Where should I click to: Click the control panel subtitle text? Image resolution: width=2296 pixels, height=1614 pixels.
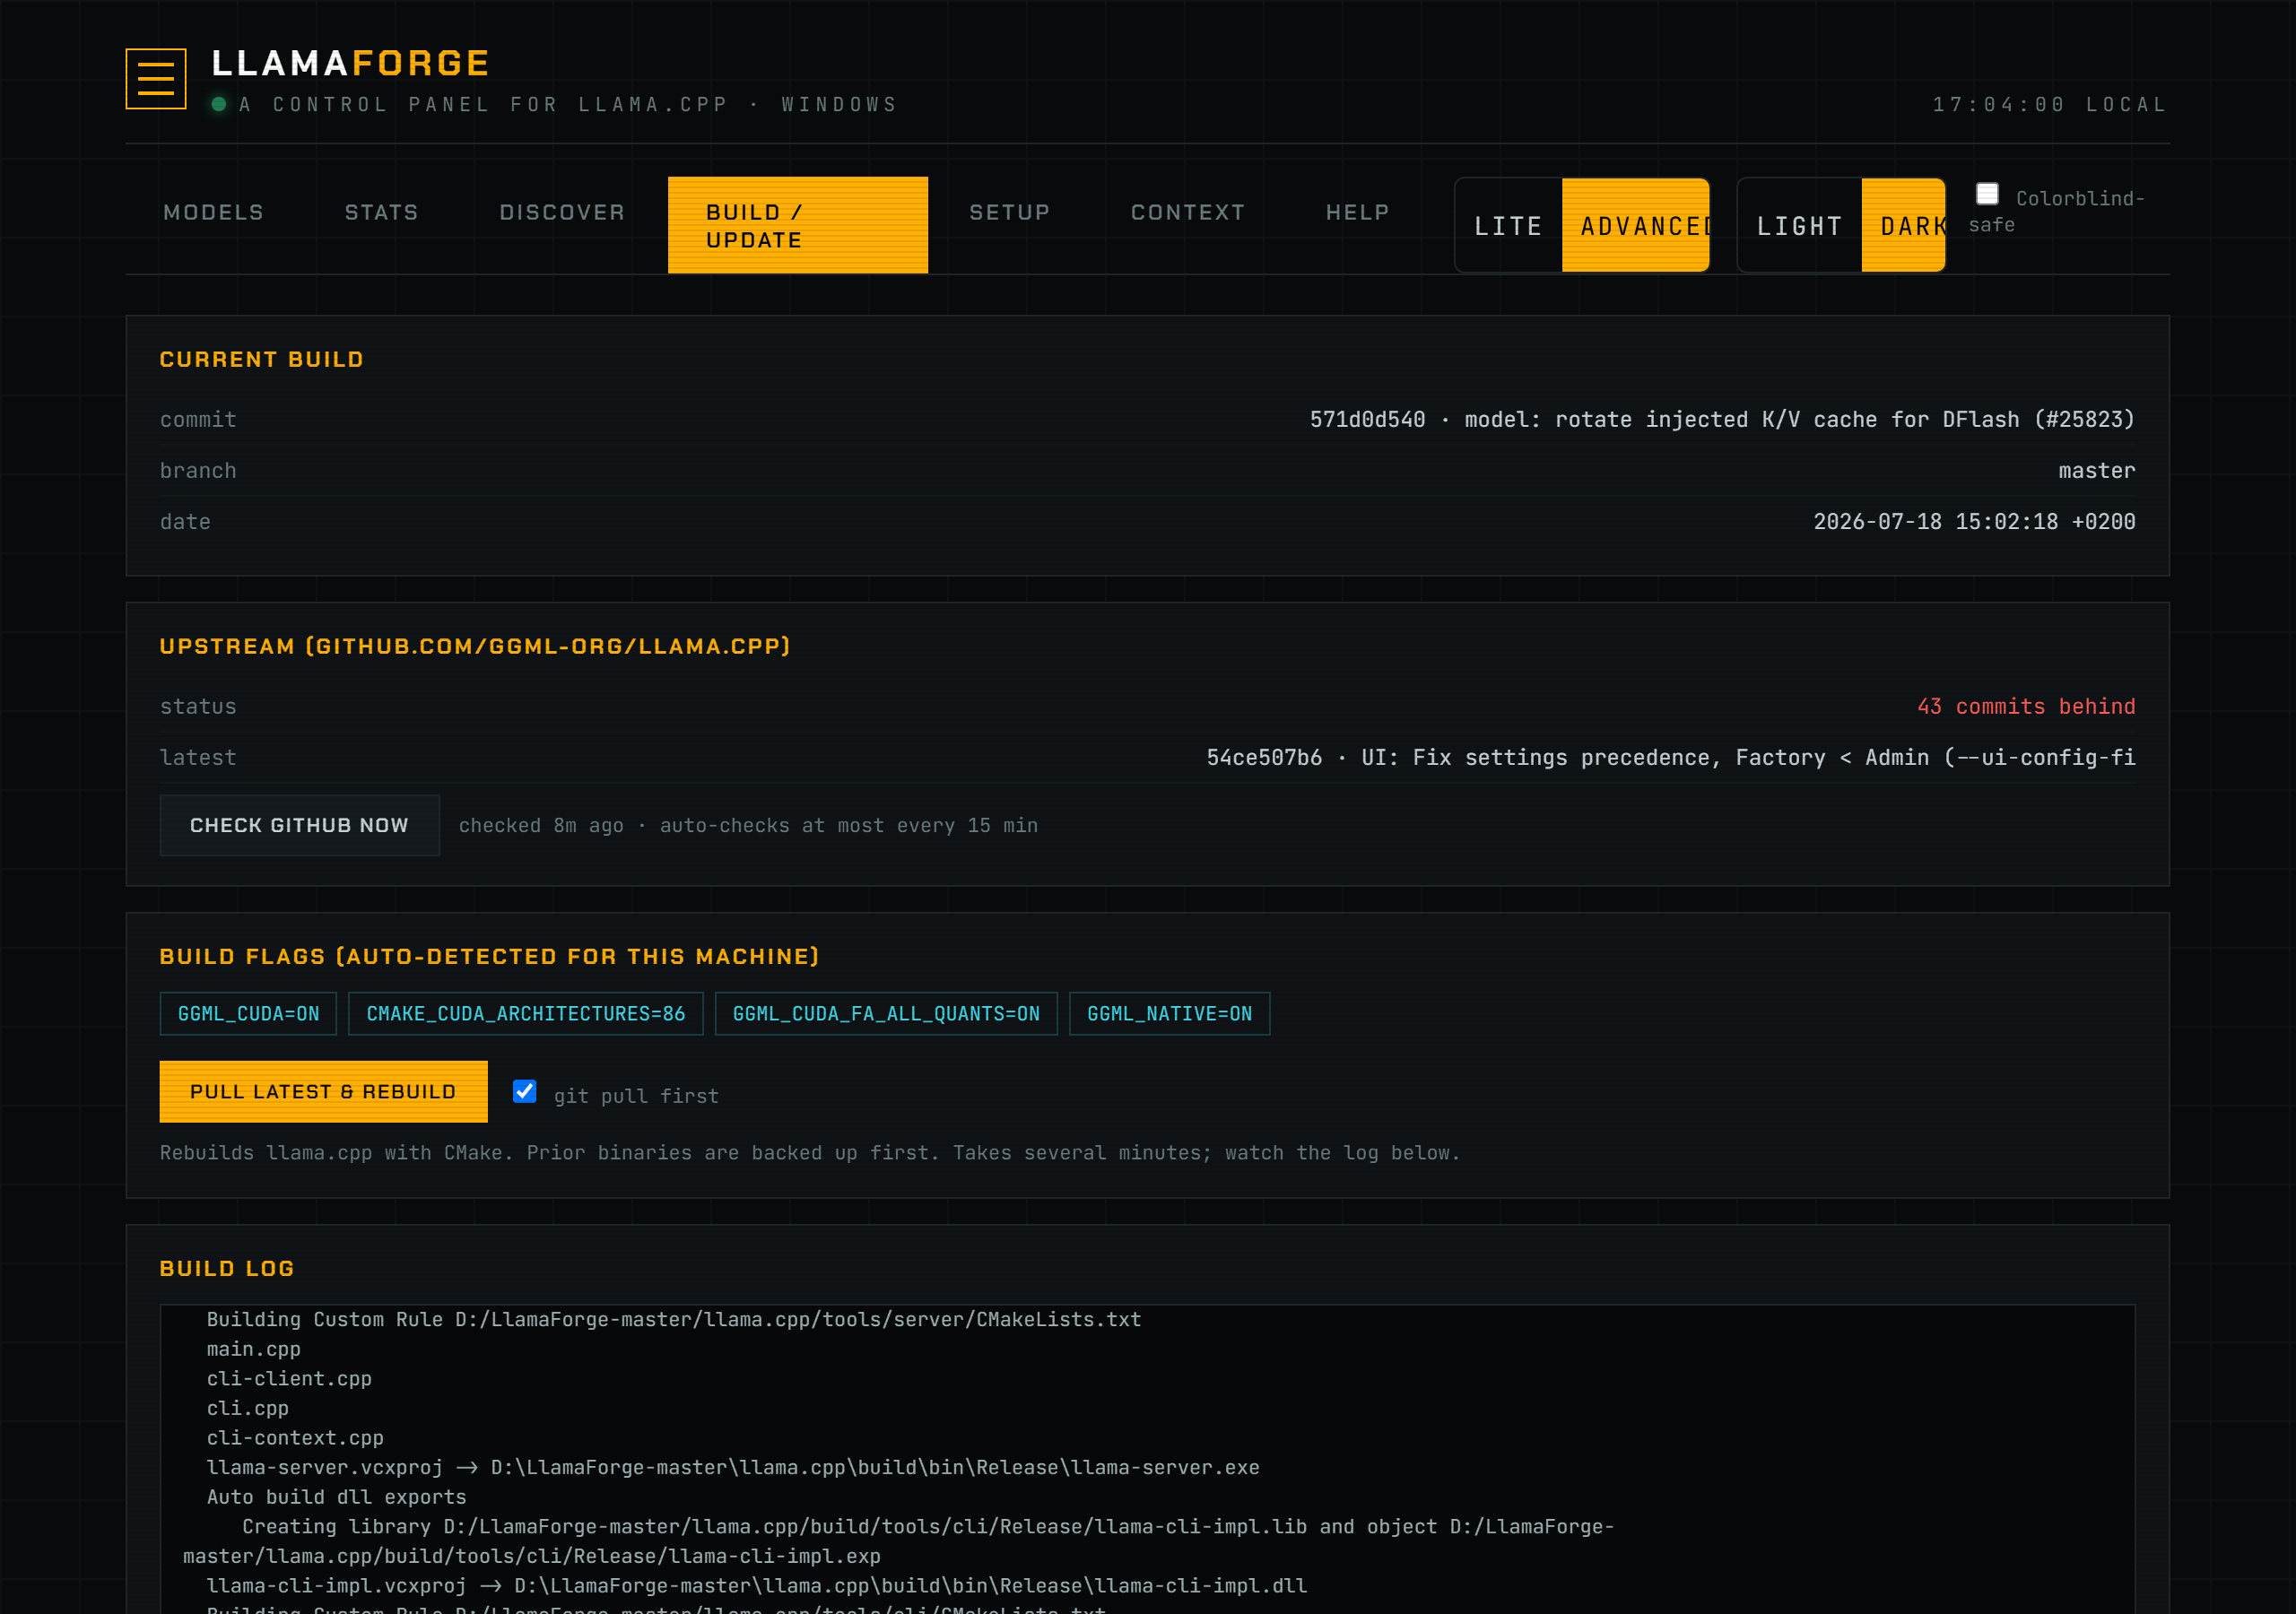point(568,104)
